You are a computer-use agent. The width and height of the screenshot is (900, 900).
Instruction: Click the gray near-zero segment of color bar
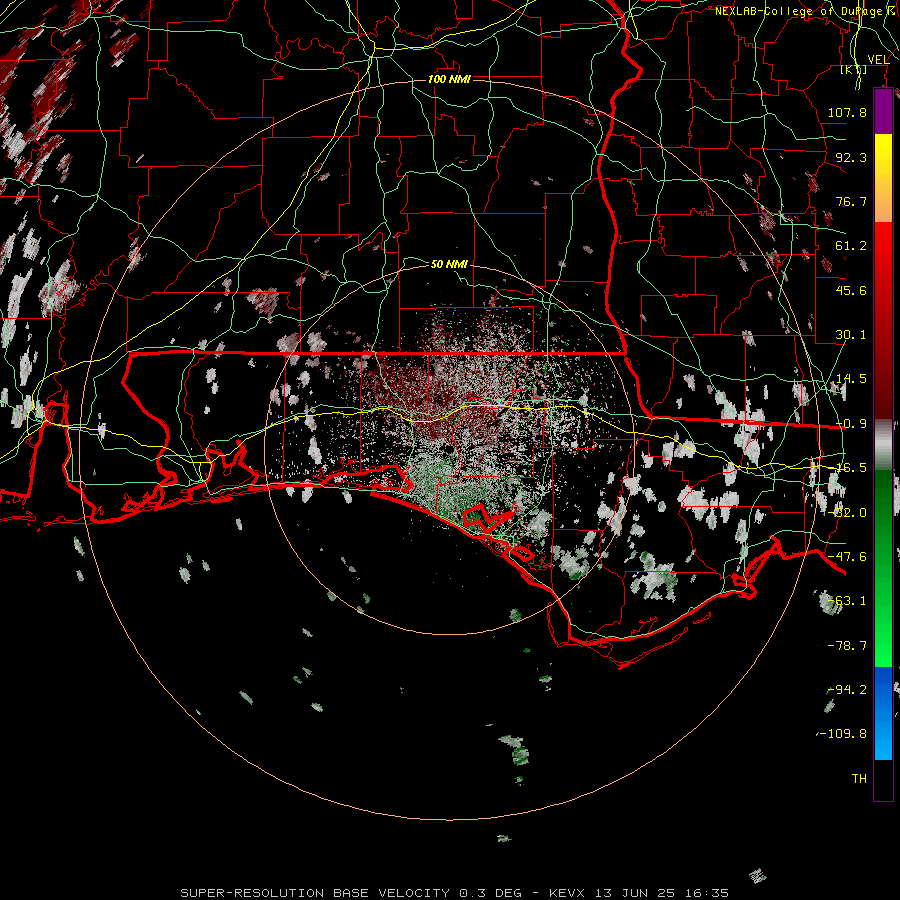point(883,445)
